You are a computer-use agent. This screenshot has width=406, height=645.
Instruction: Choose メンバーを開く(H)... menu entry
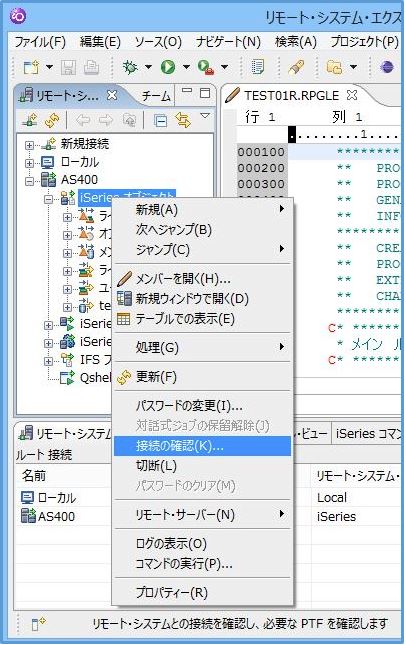(202, 279)
